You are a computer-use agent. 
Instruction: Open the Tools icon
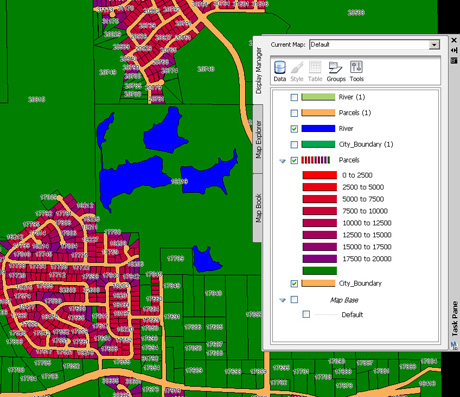pyautogui.click(x=356, y=71)
